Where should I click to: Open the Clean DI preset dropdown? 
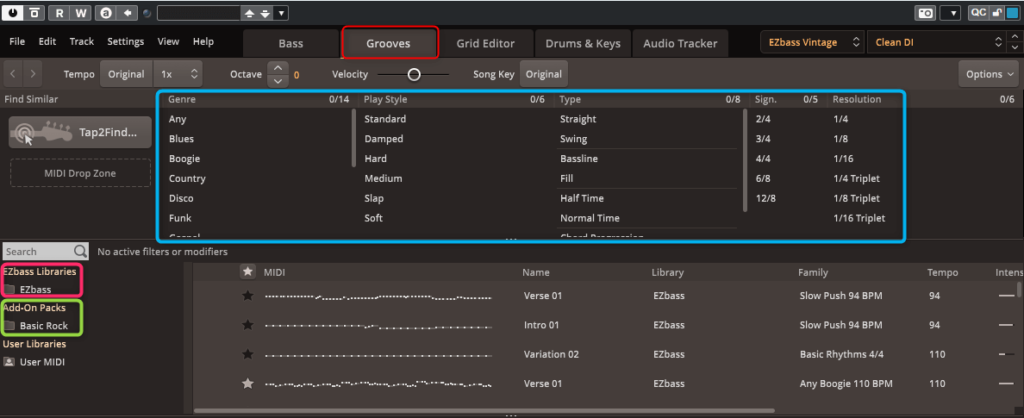(936, 42)
